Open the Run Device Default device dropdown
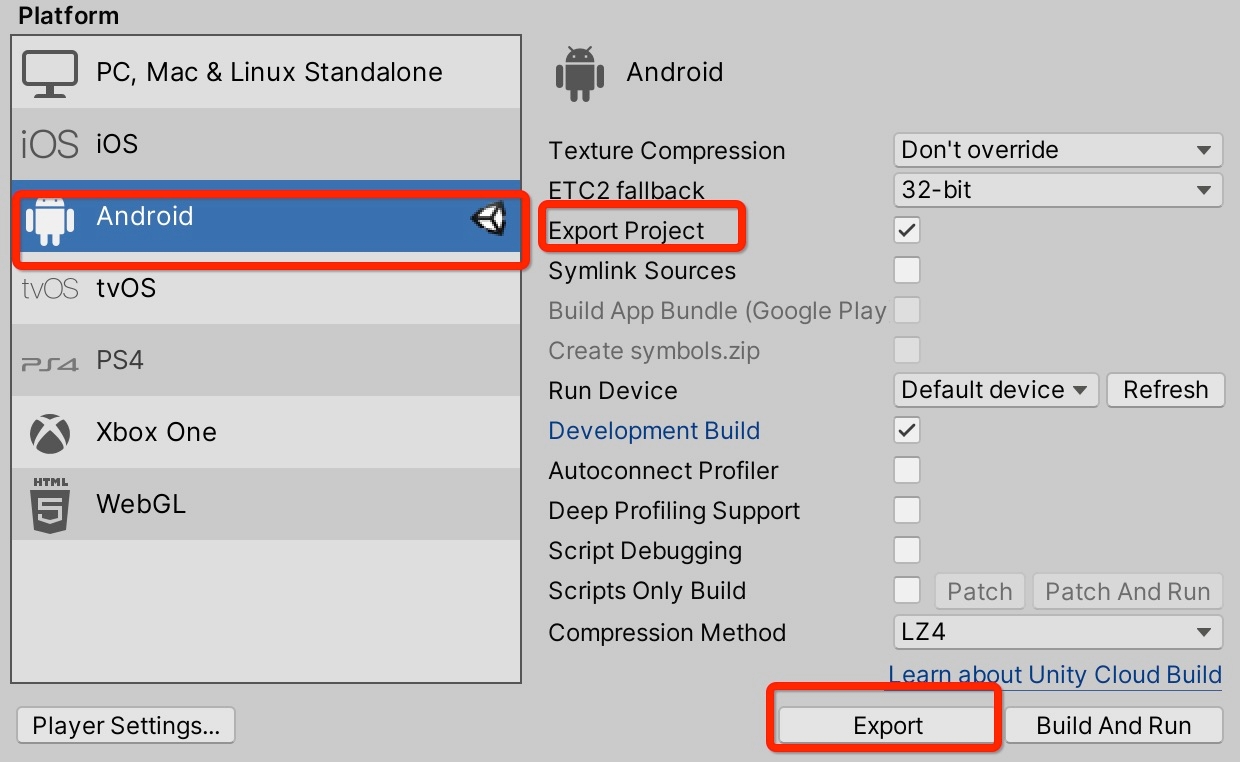1240x762 pixels. [x=995, y=390]
